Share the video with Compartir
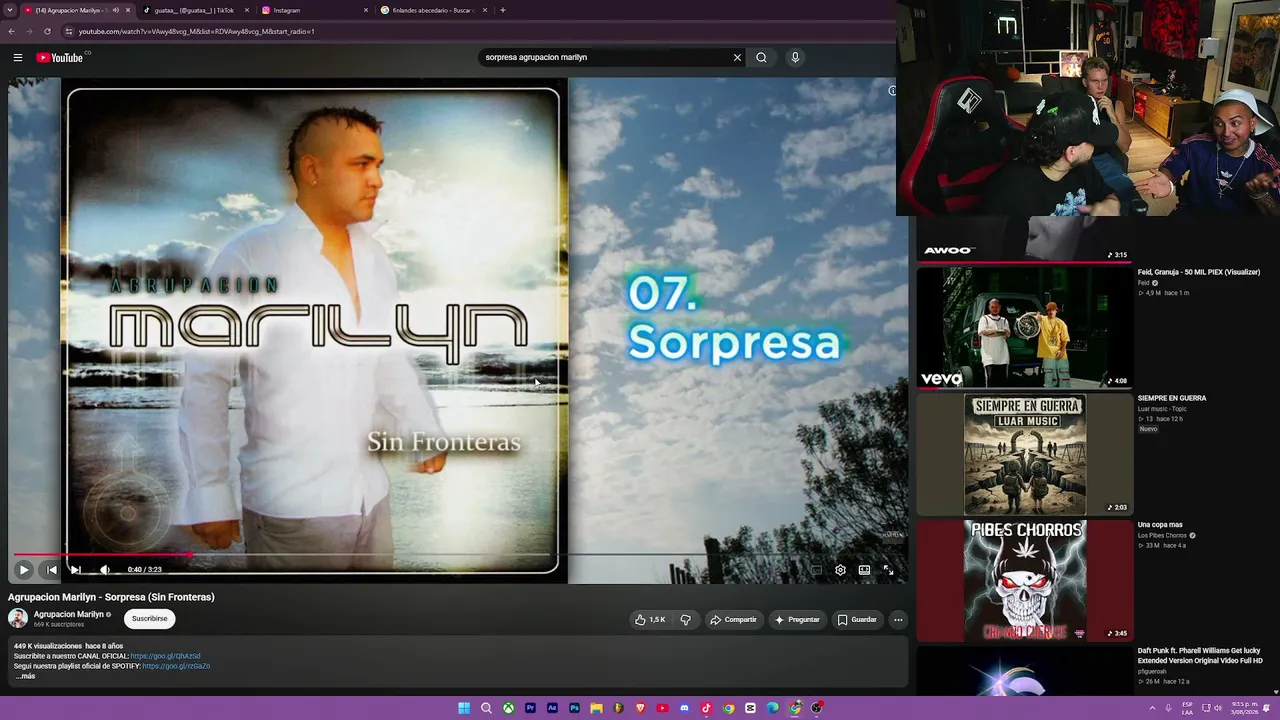 tap(733, 620)
